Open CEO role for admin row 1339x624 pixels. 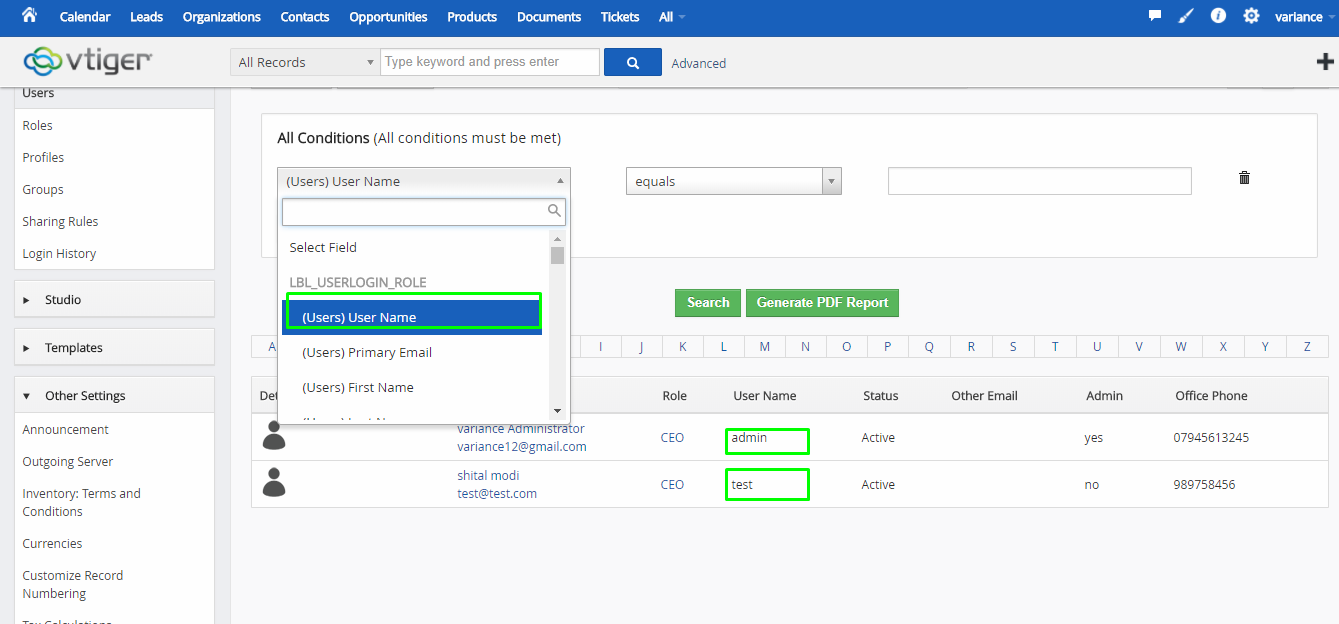coord(672,437)
